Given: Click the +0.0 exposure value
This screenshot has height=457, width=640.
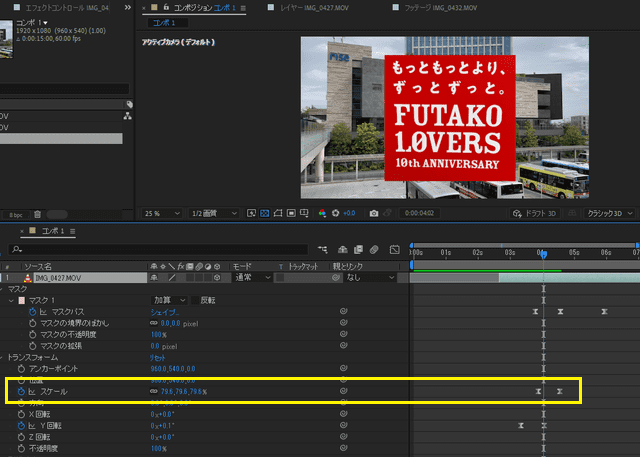Looking at the screenshot, I should click(x=349, y=213).
